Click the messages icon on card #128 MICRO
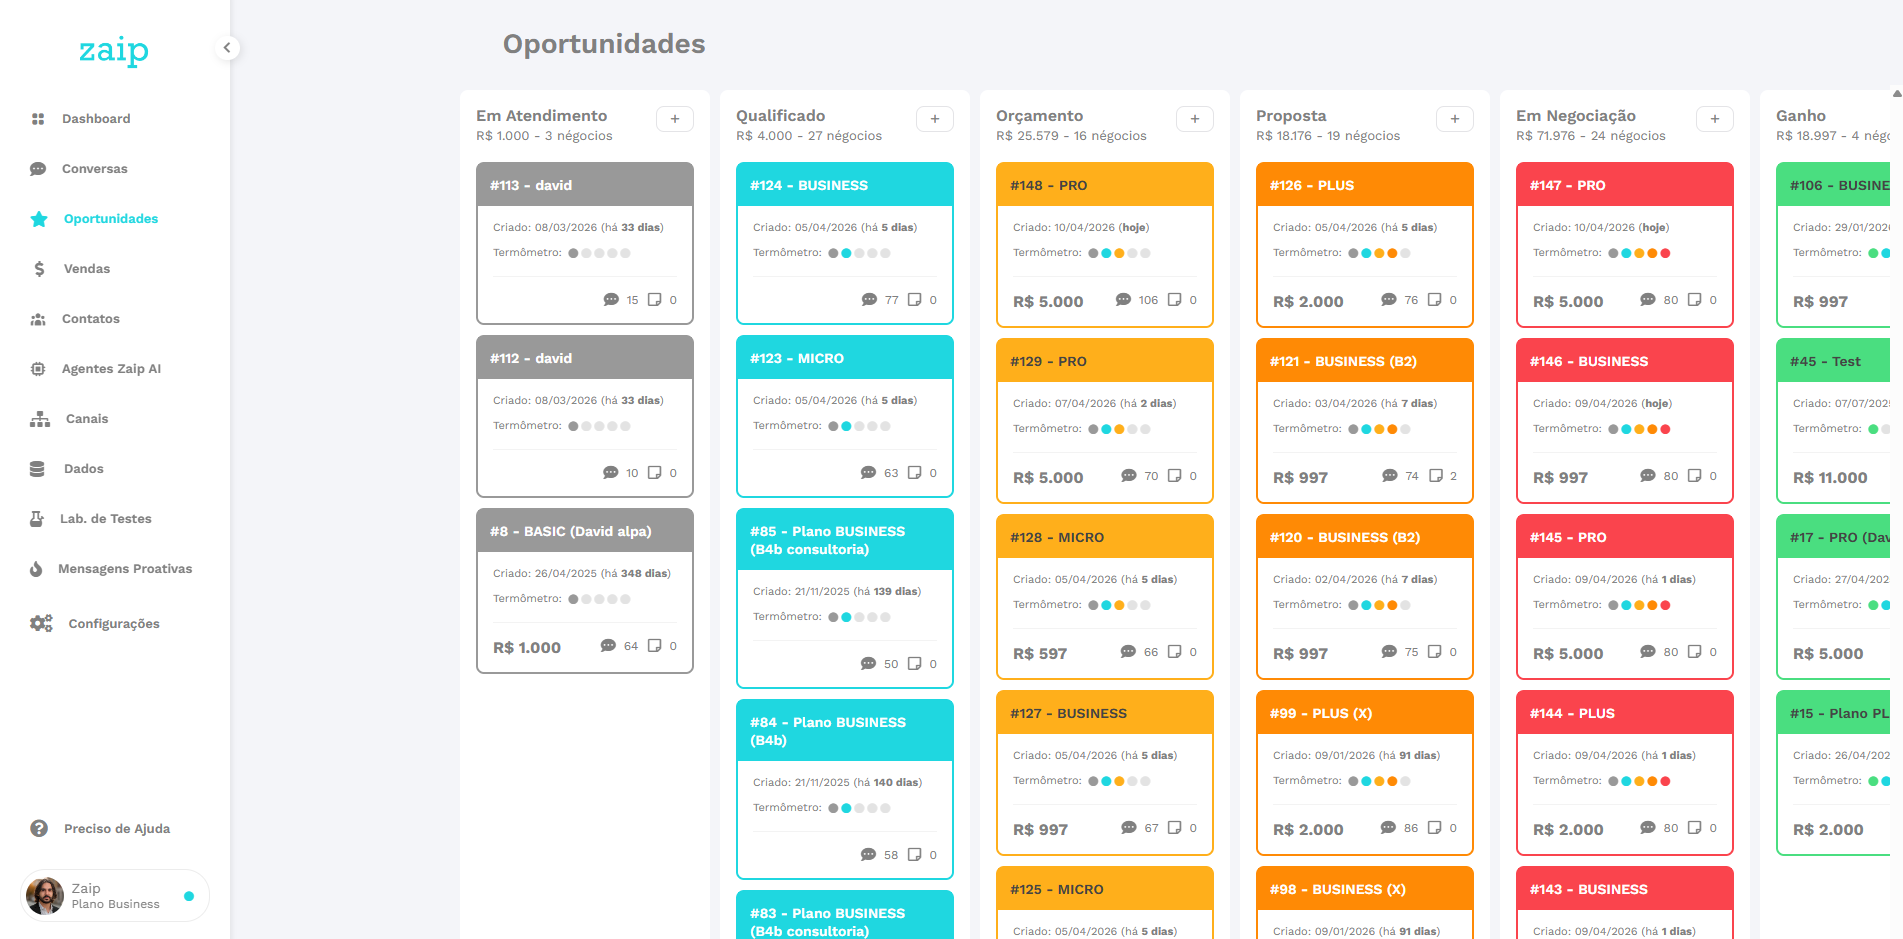This screenshot has width=1903, height=939. [1128, 652]
